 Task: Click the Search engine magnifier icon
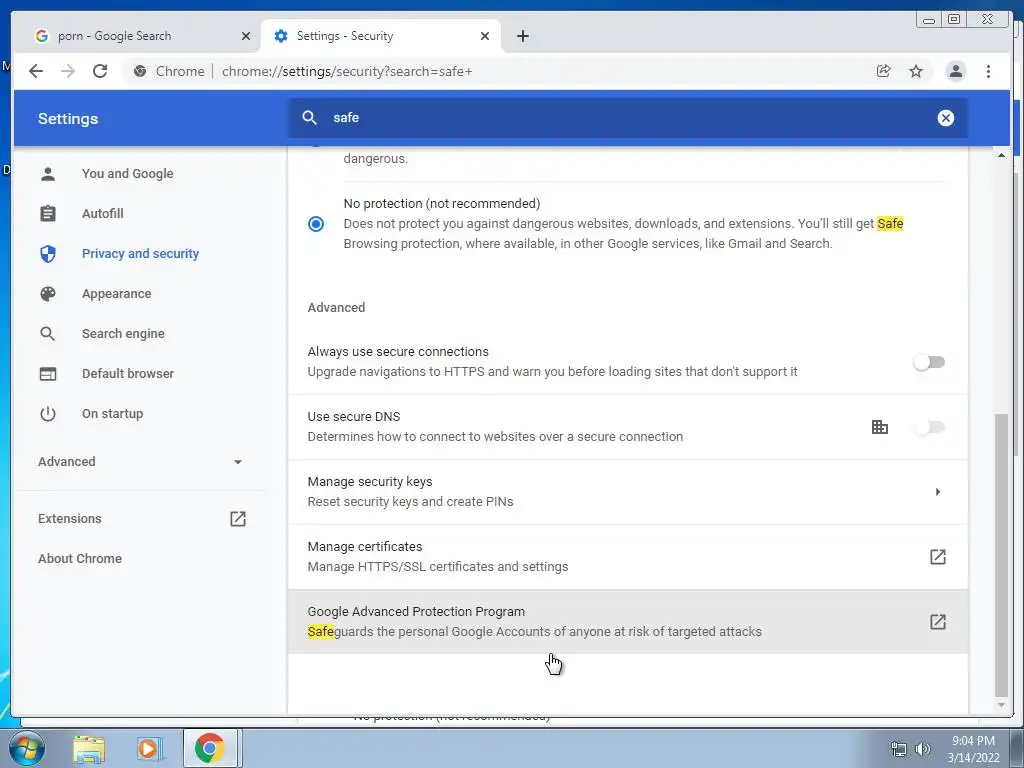click(48, 334)
